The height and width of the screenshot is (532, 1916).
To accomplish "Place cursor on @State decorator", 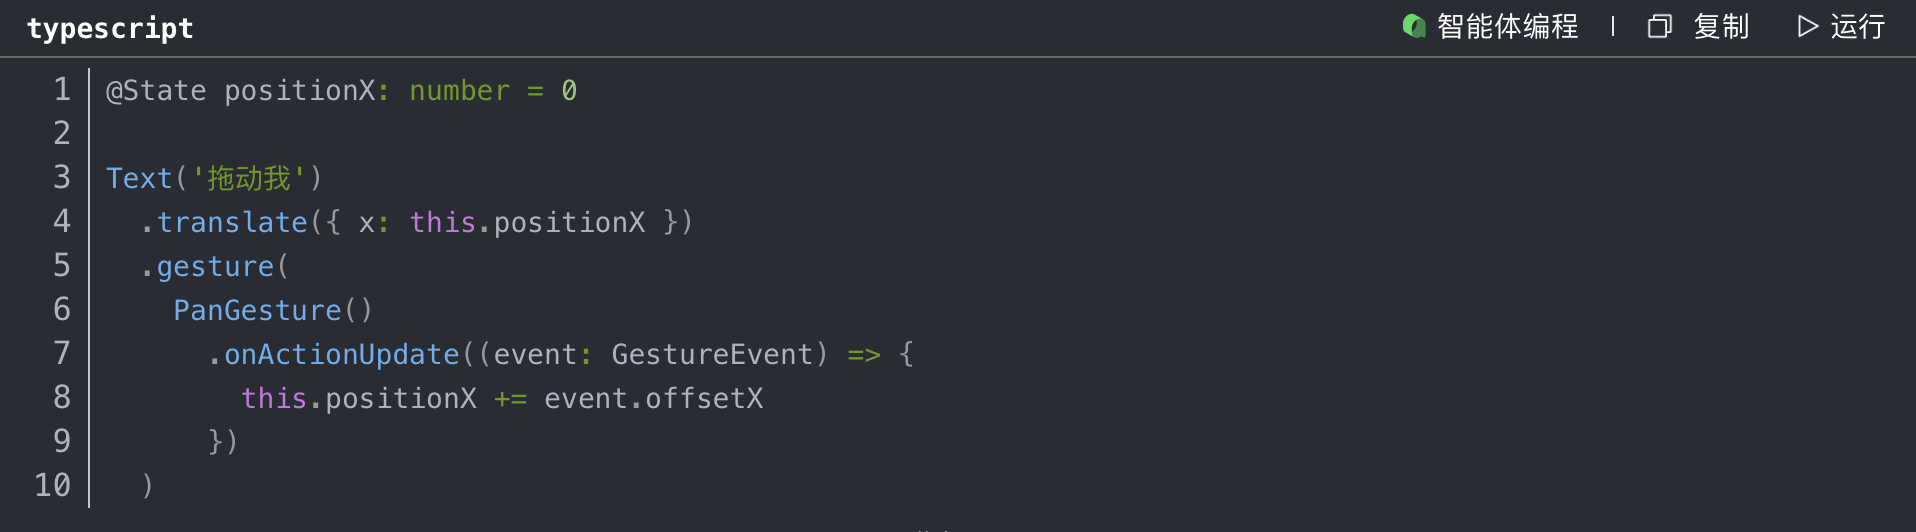I will click(x=156, y=91).
